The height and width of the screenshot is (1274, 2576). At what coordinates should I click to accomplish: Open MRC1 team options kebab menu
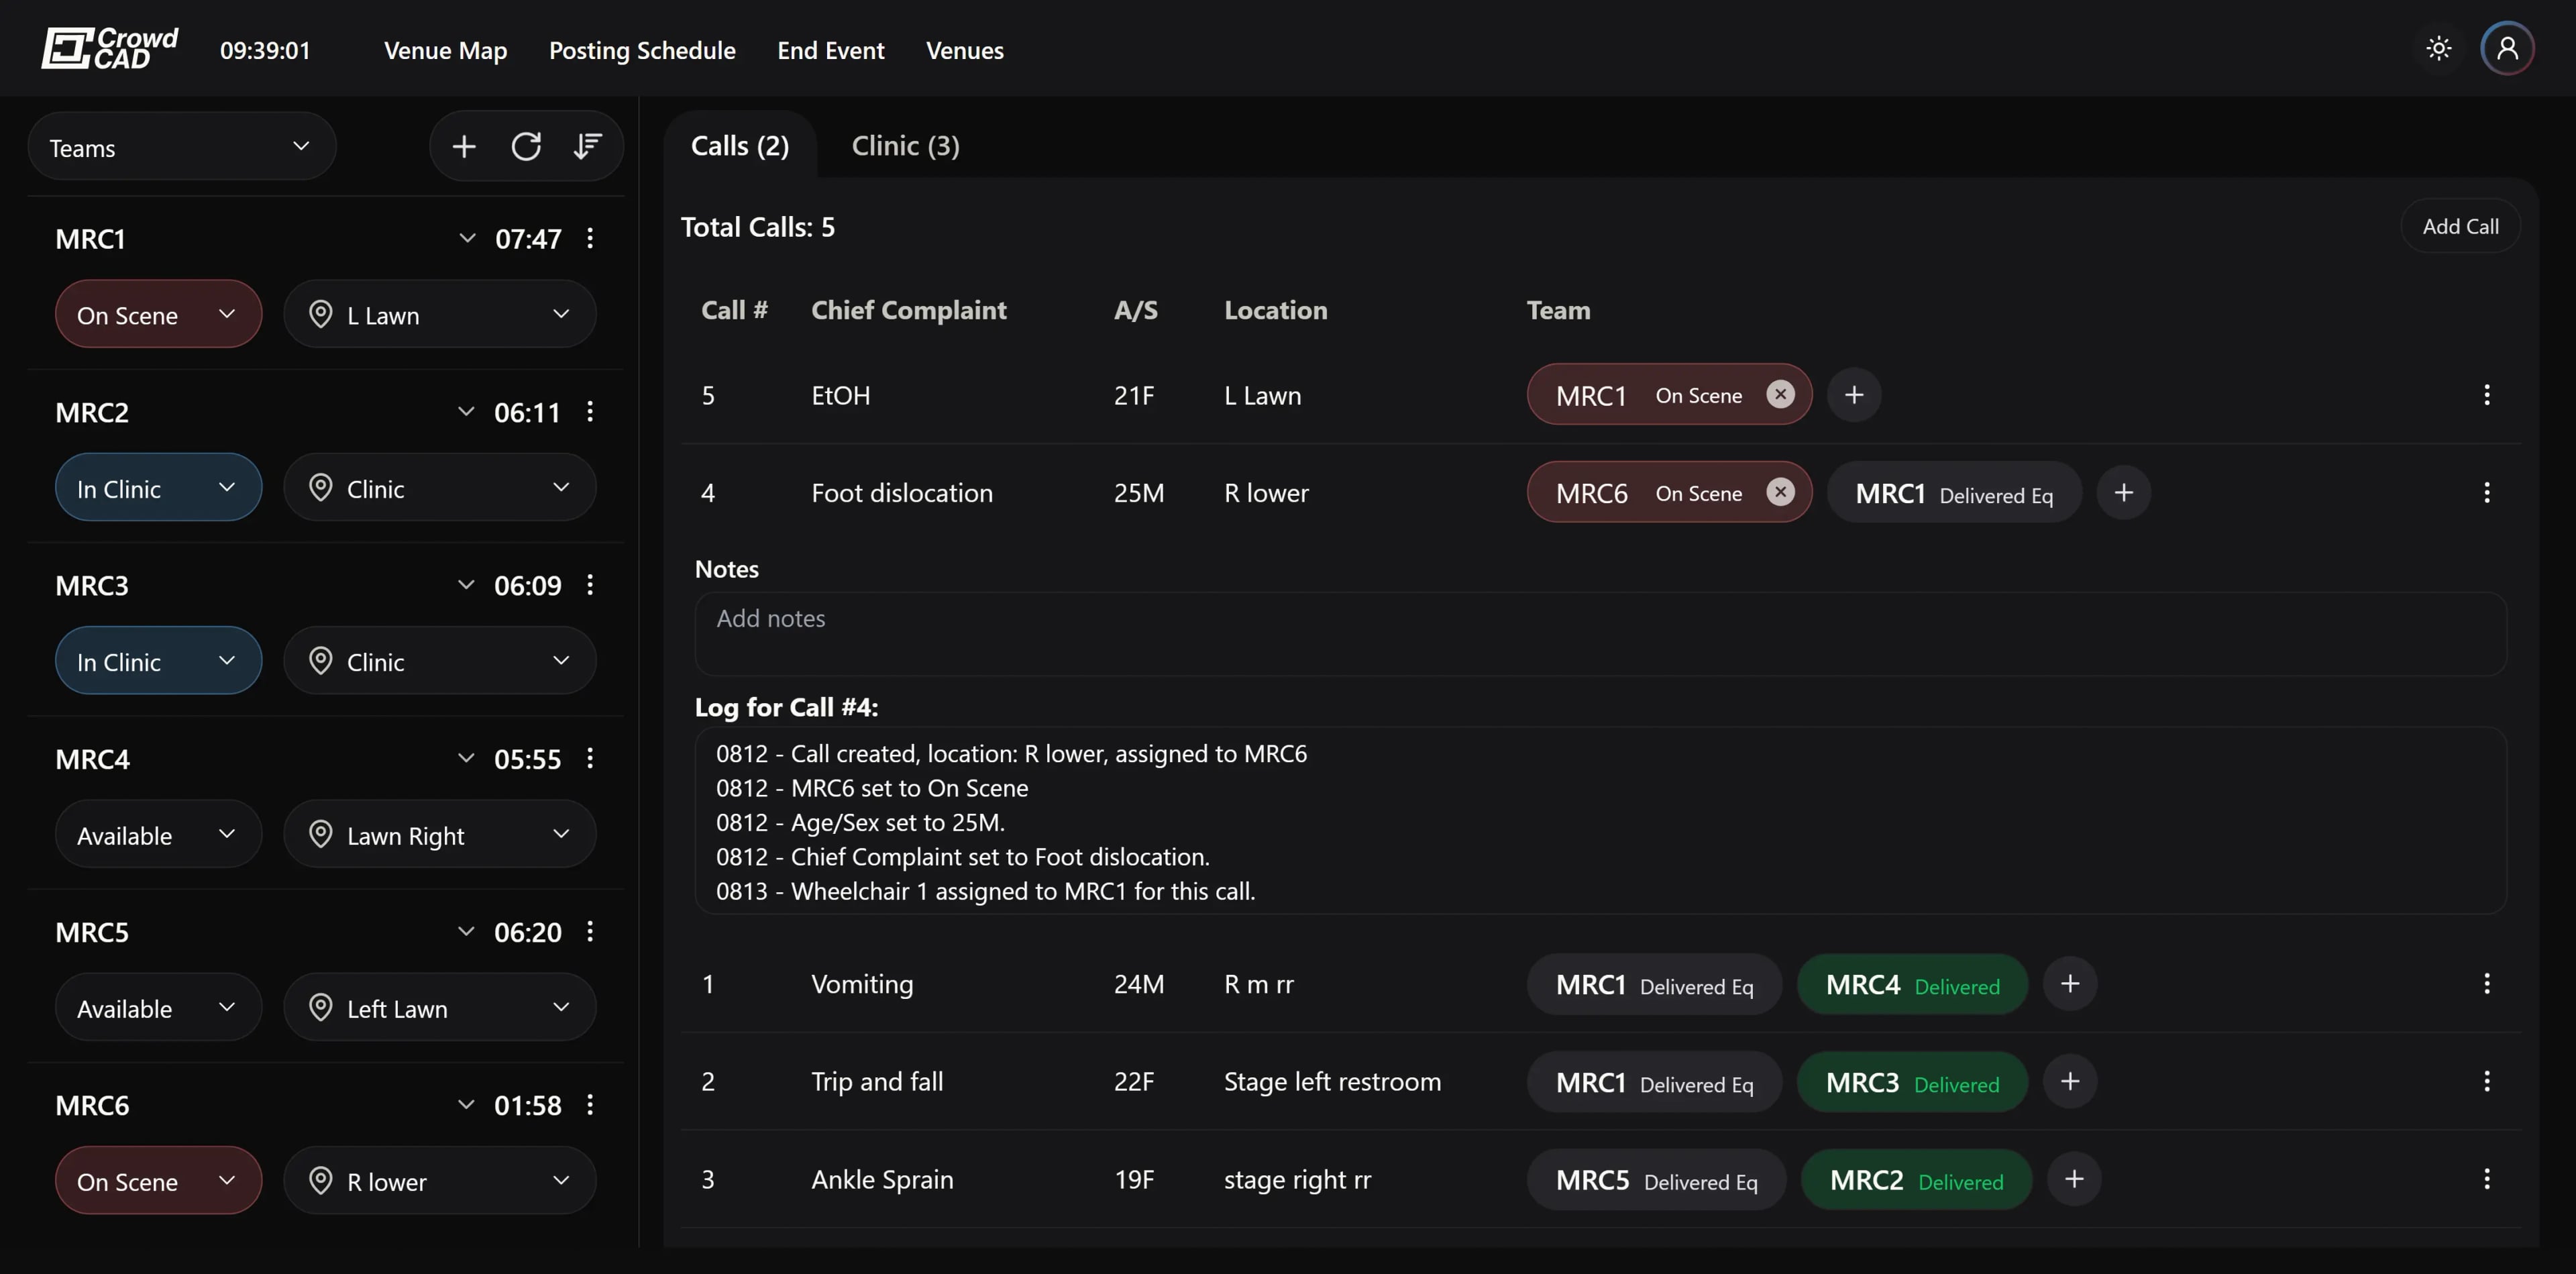[590, 238]
